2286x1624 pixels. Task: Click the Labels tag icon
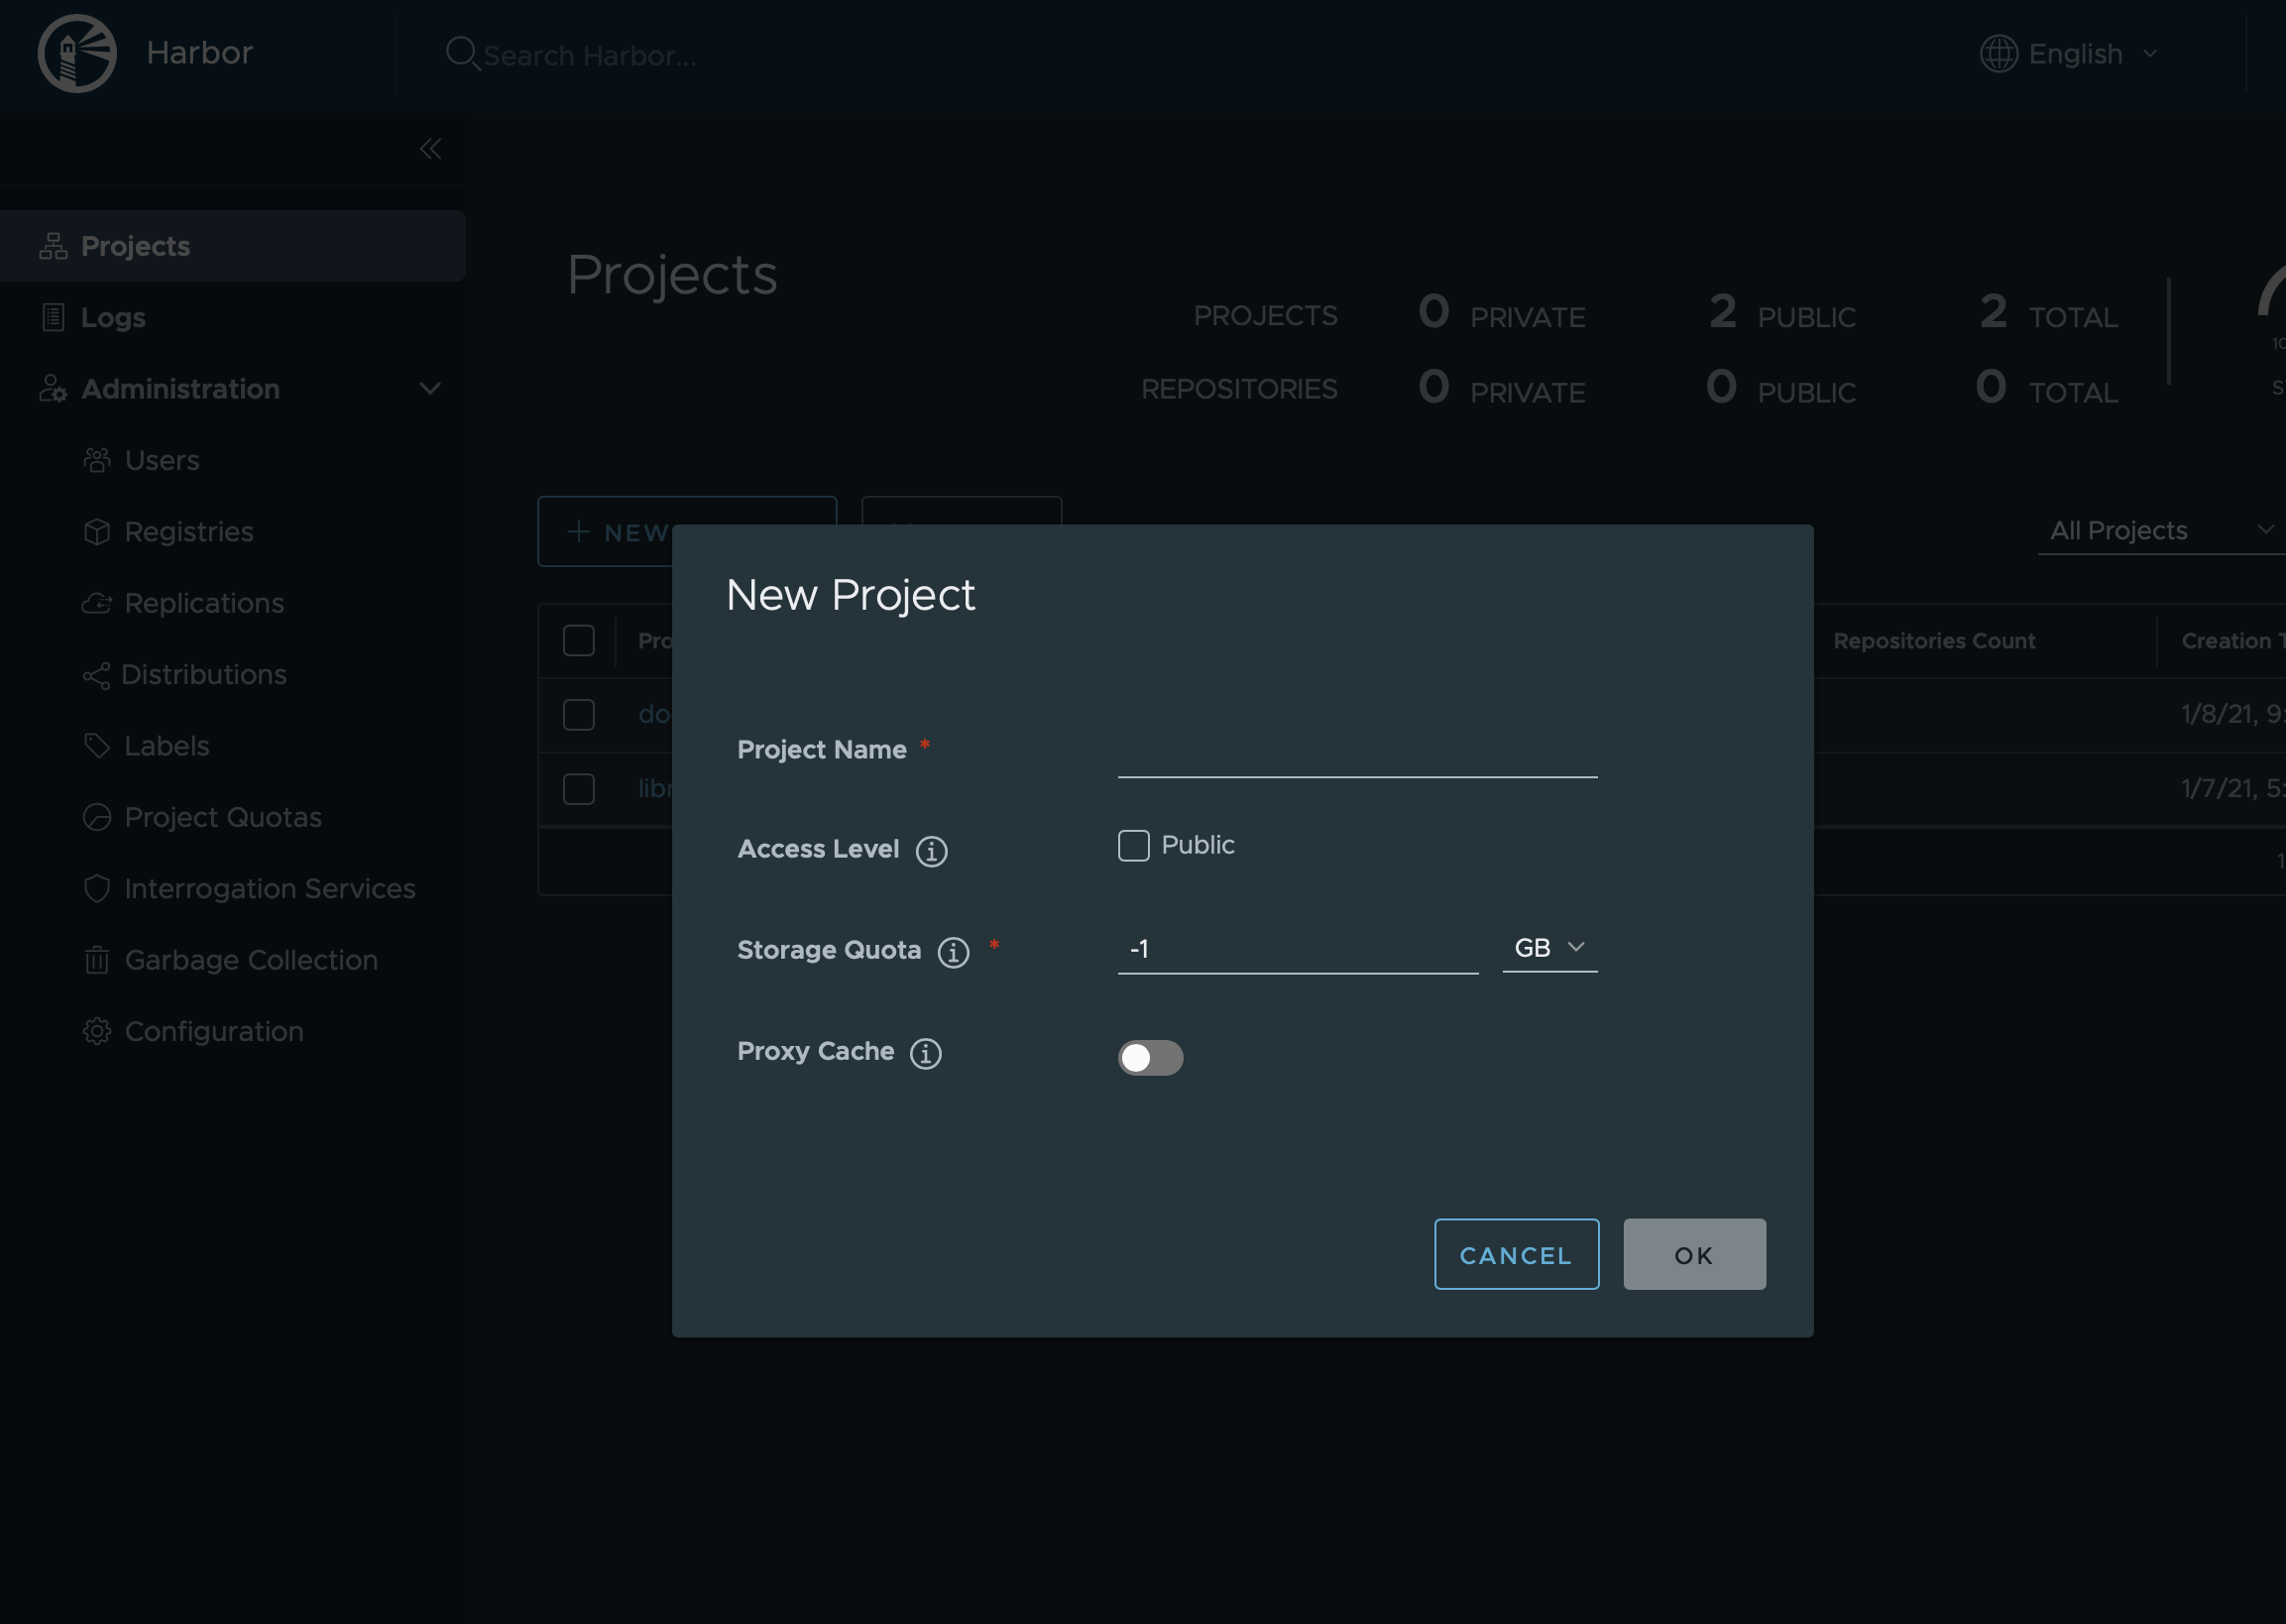pyautogui.click(x=97, y=746)
